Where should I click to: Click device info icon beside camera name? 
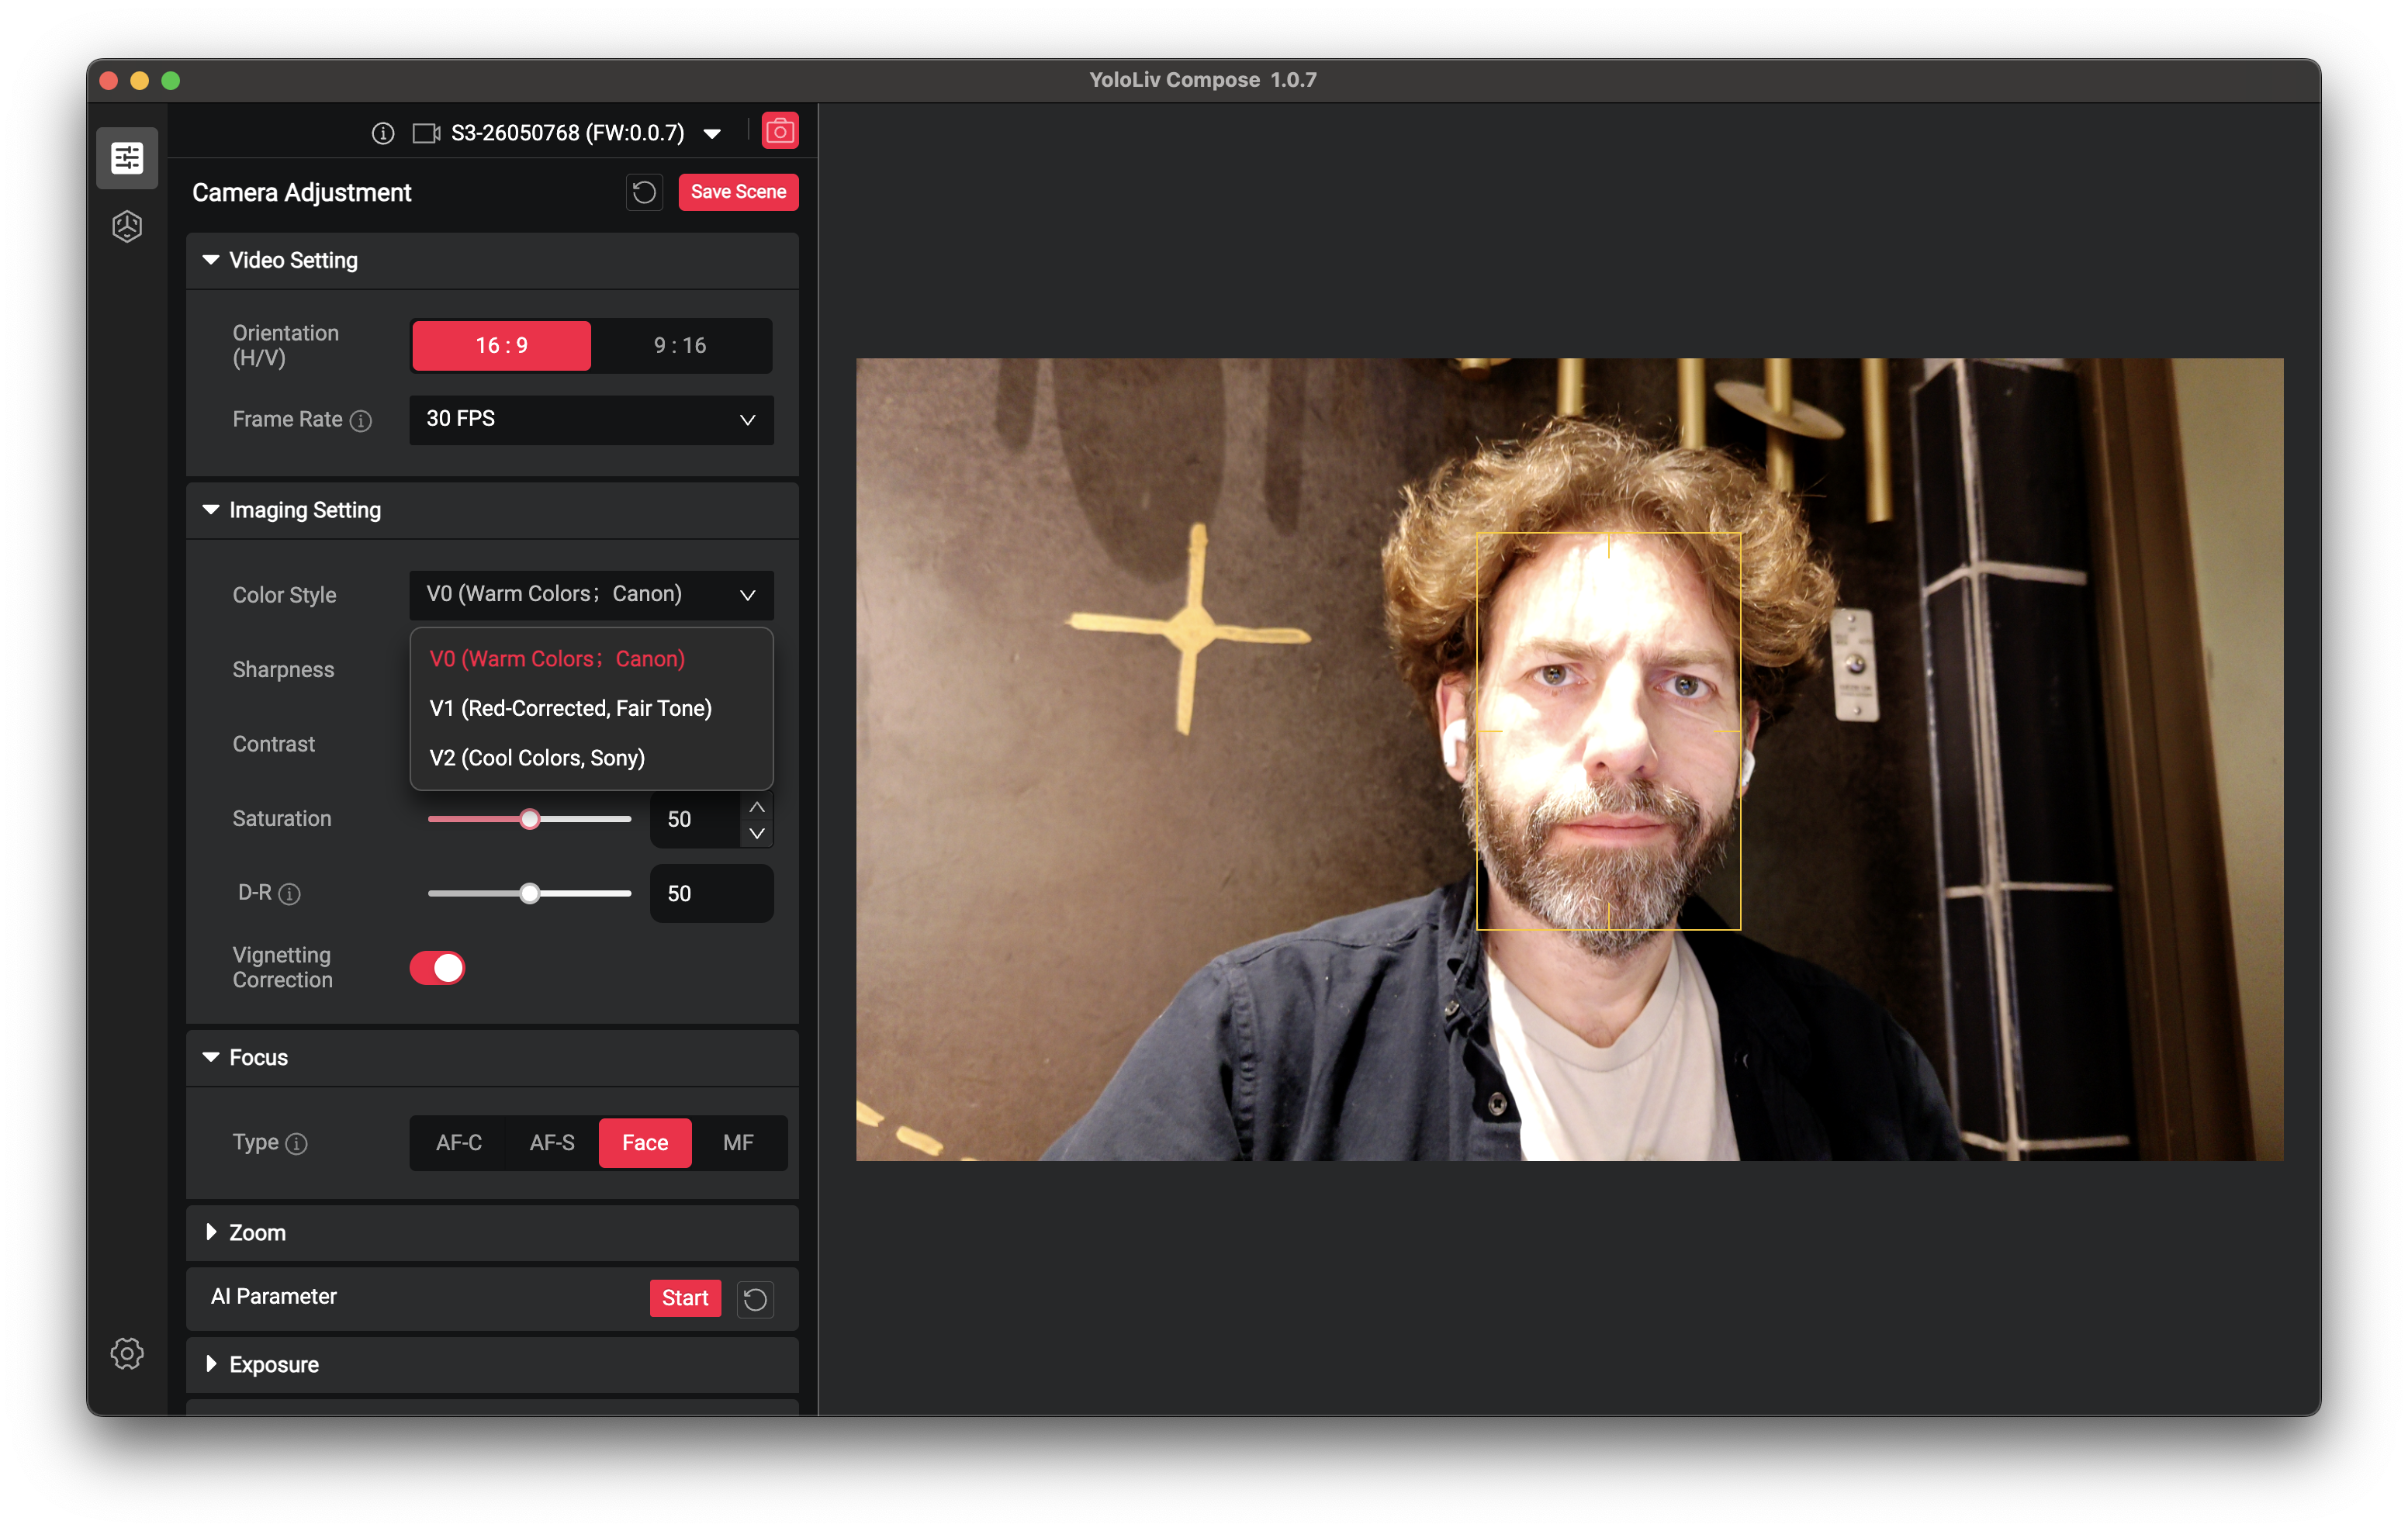point(383,133)
